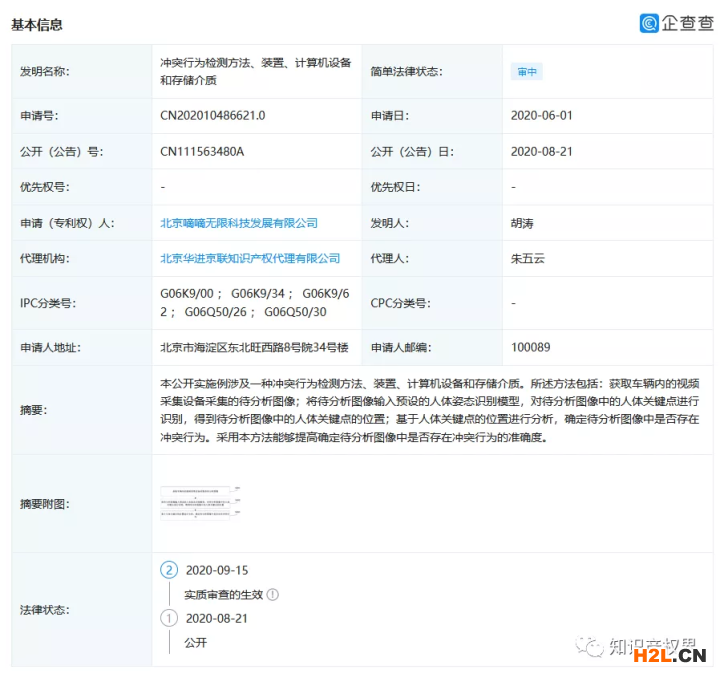720x678 pixels.
Task: Click the publication number CN111563480A
Action: click(202, 152)
